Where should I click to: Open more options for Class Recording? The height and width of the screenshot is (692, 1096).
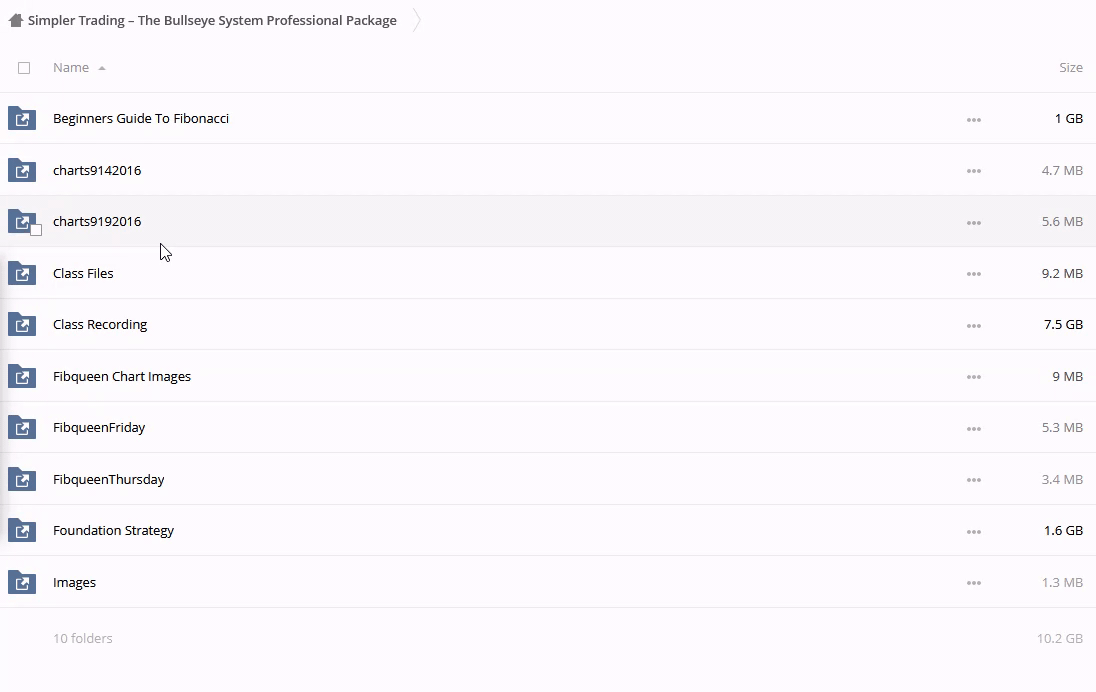tap(973, 326)
